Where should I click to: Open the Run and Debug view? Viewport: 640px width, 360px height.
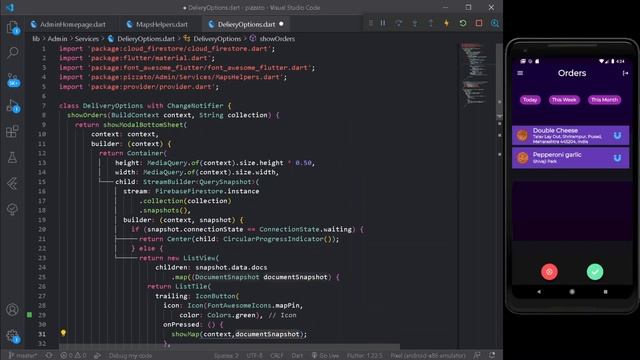(x=13, y=106)
